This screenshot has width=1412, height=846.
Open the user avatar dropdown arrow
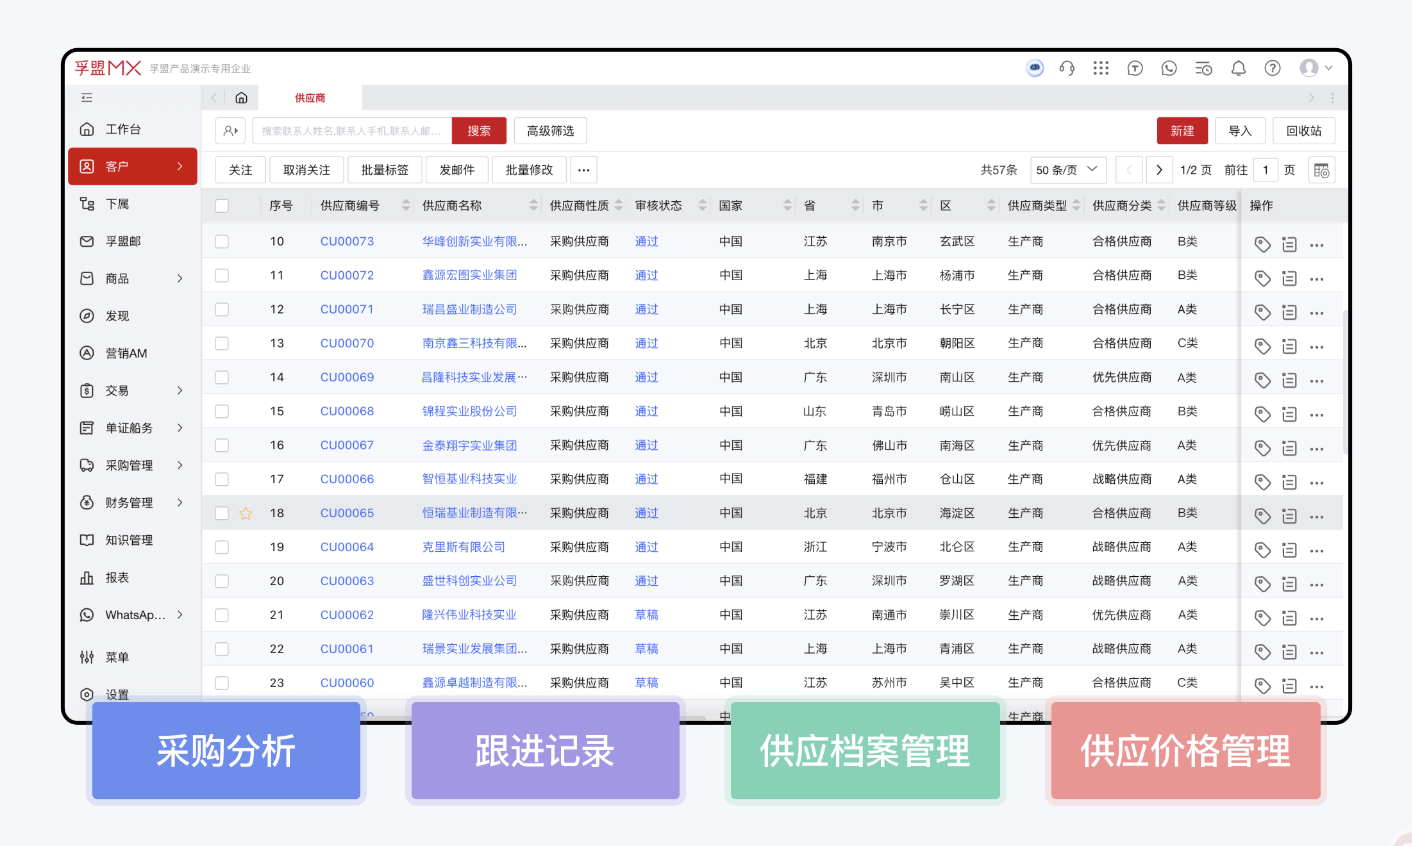click(x=1326, y=68)
